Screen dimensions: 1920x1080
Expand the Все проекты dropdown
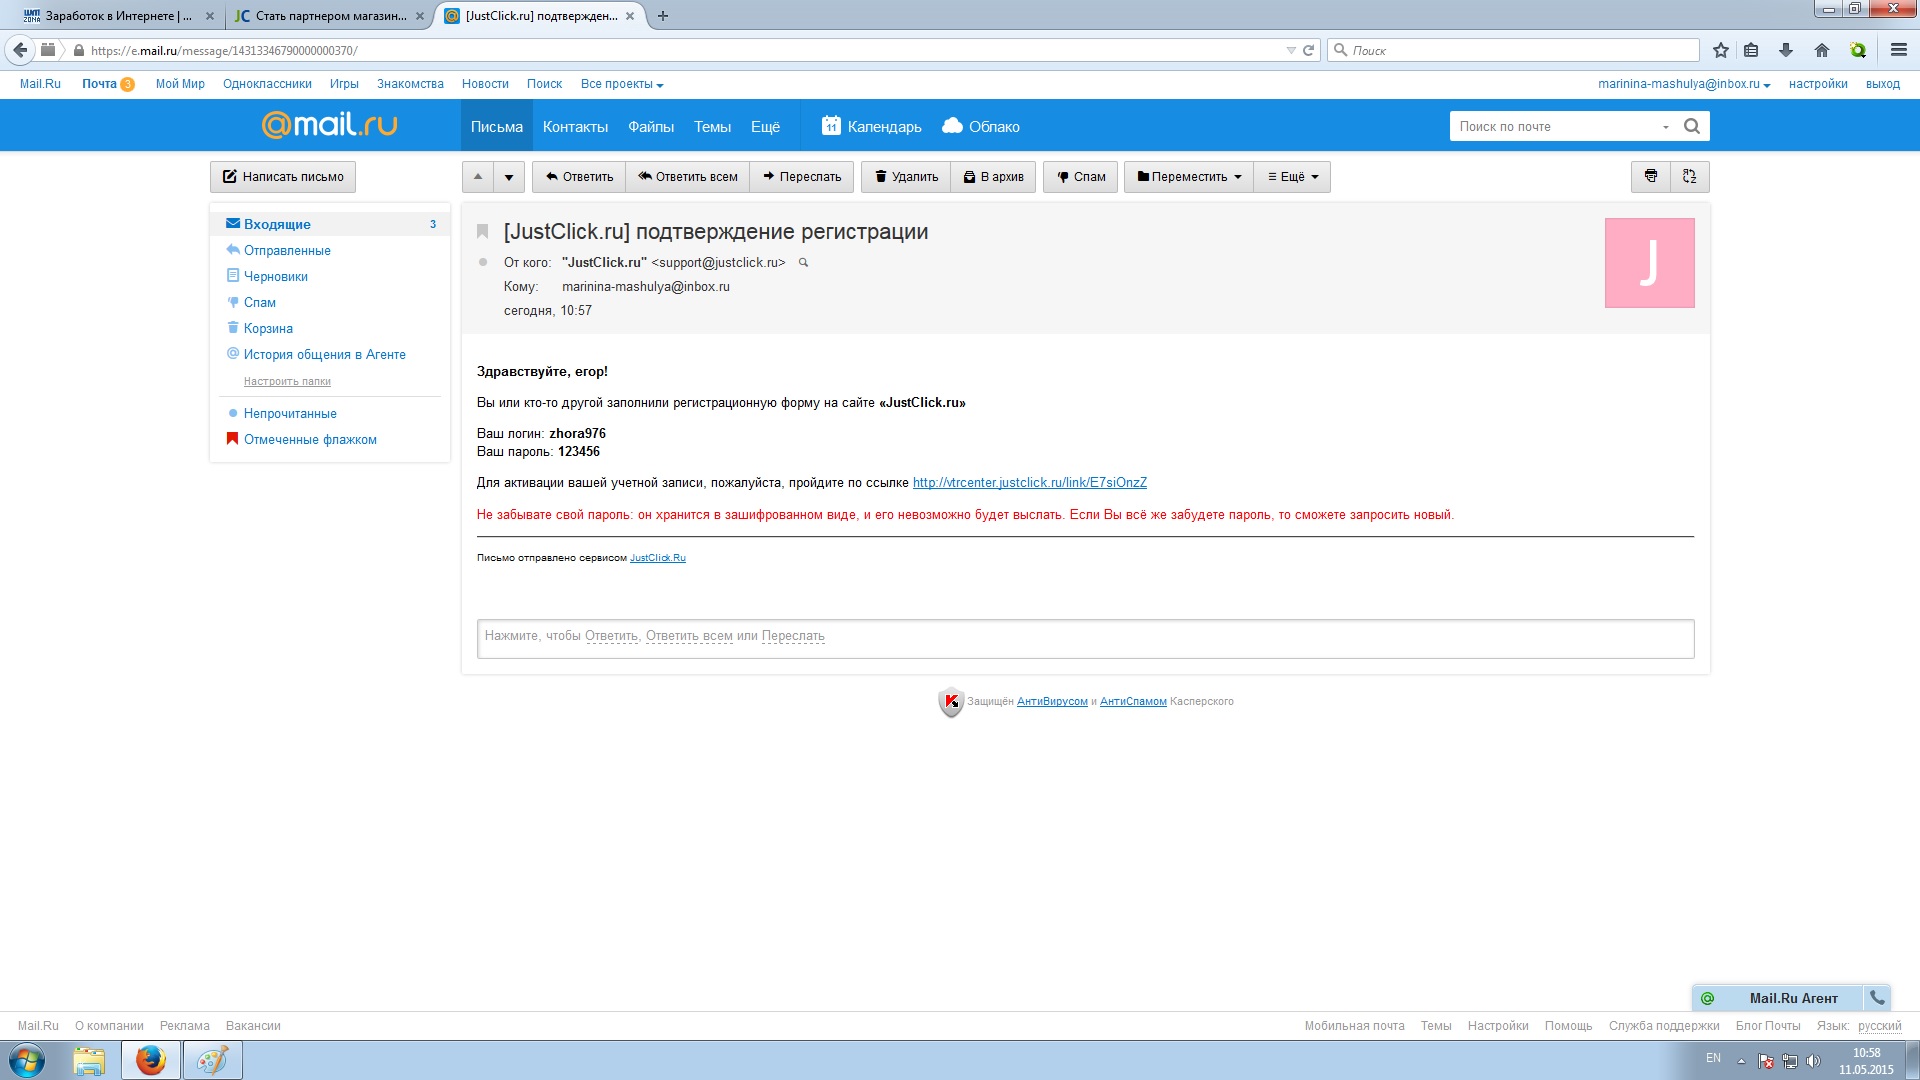coord(622,84)
